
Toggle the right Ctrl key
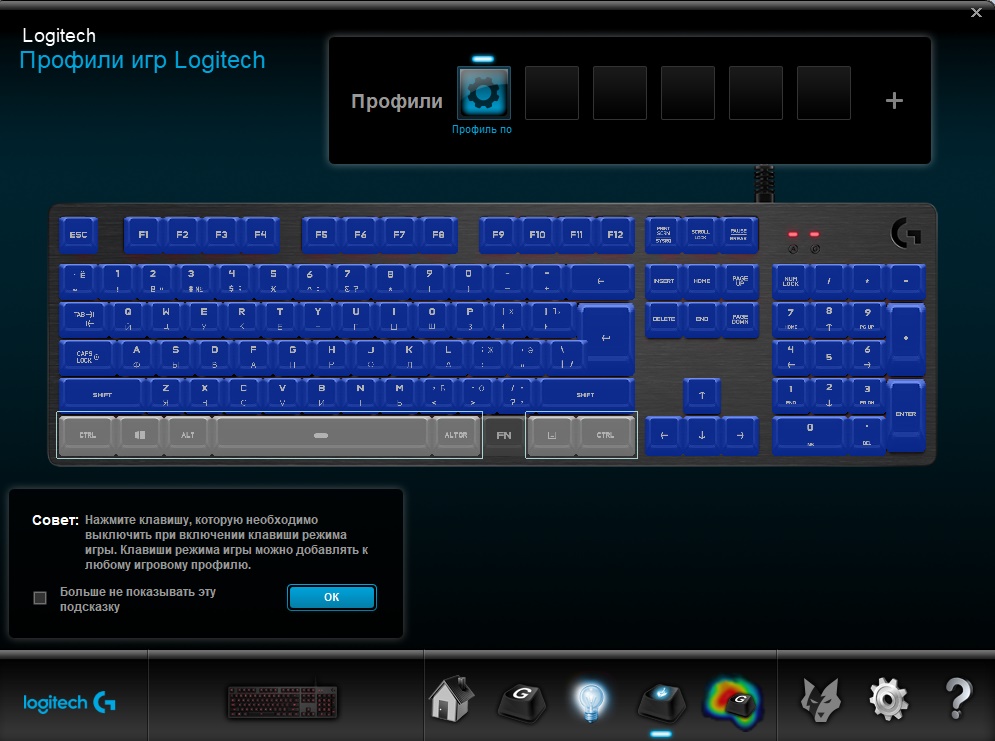coord(605,435)
